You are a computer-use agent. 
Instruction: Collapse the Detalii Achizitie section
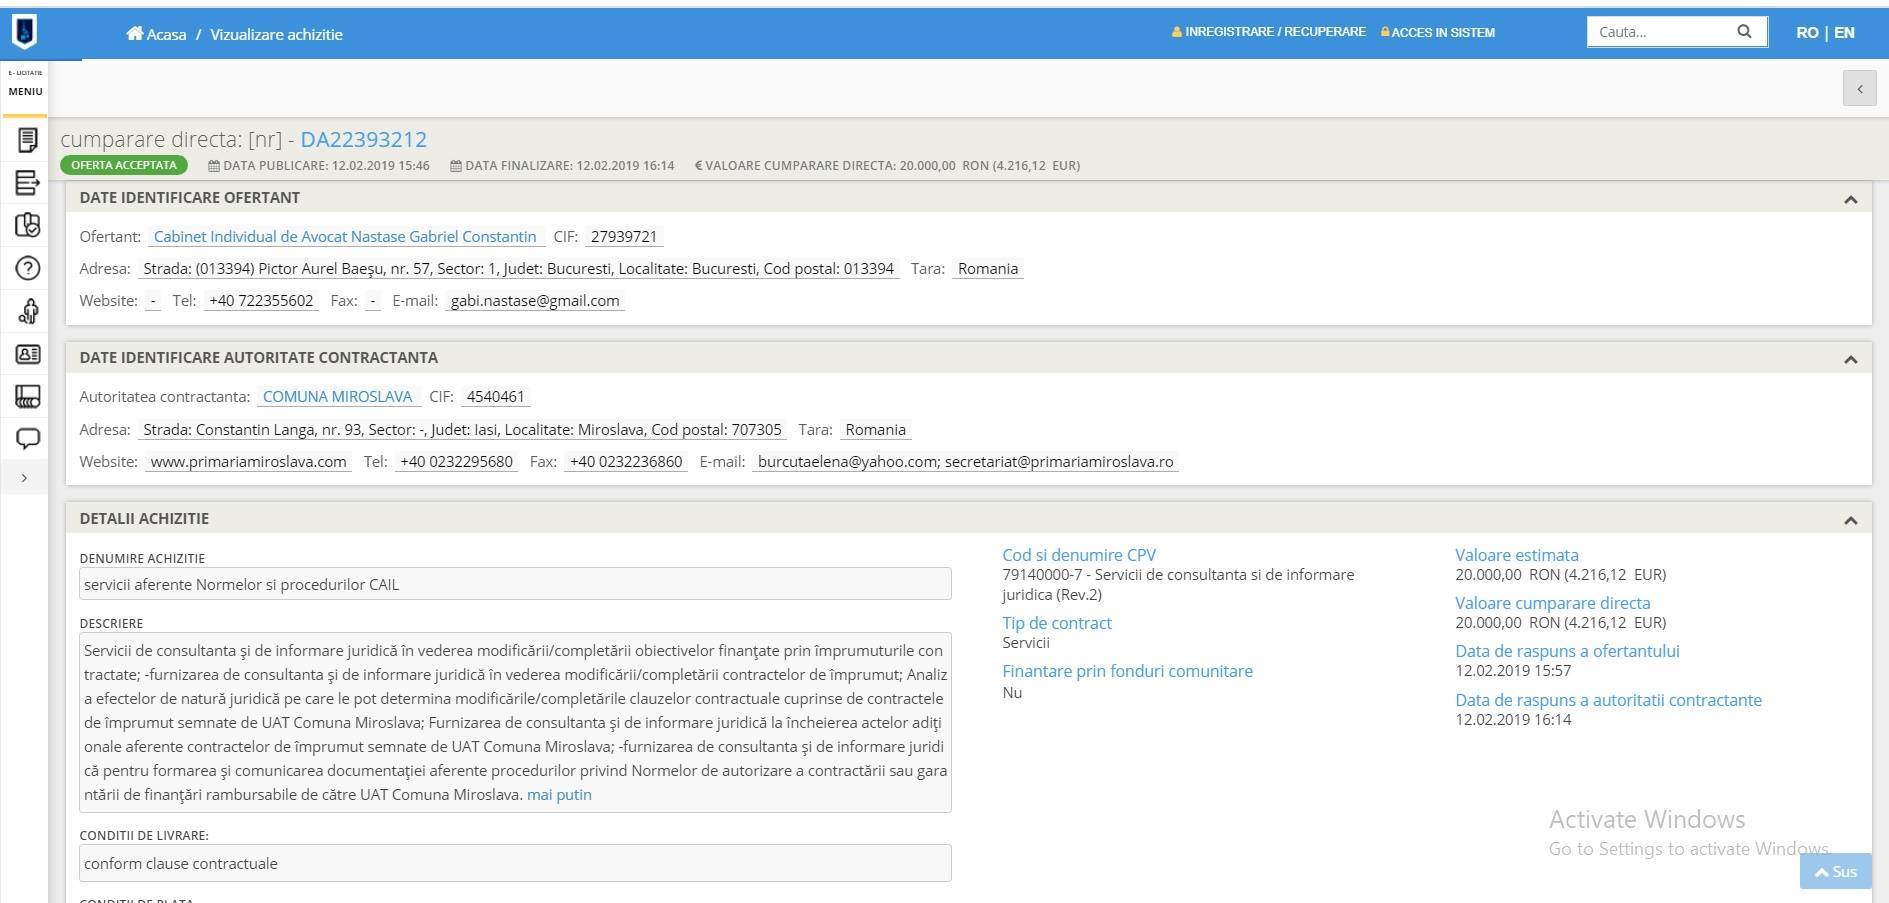tap(1850, 520)
